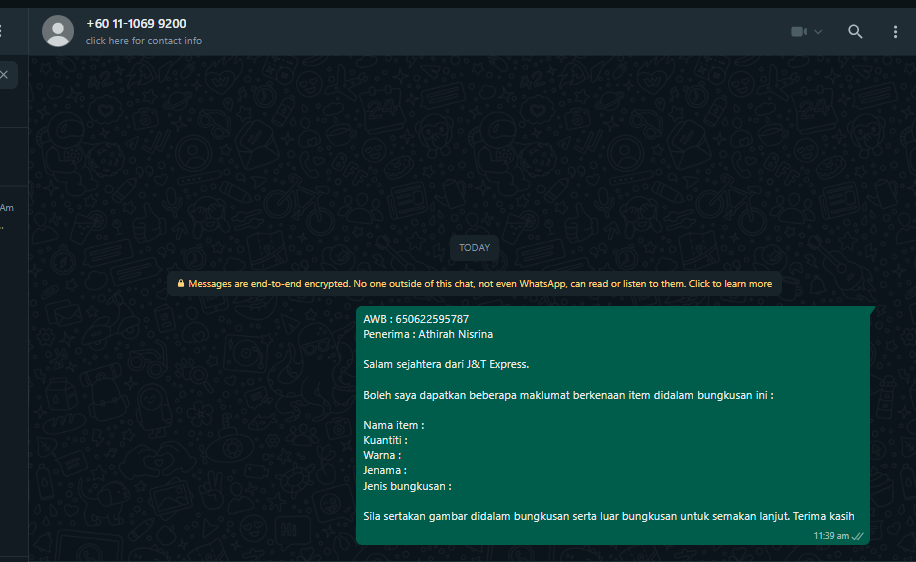Click the double-tick delivery status icon

(x=857, y=536)
